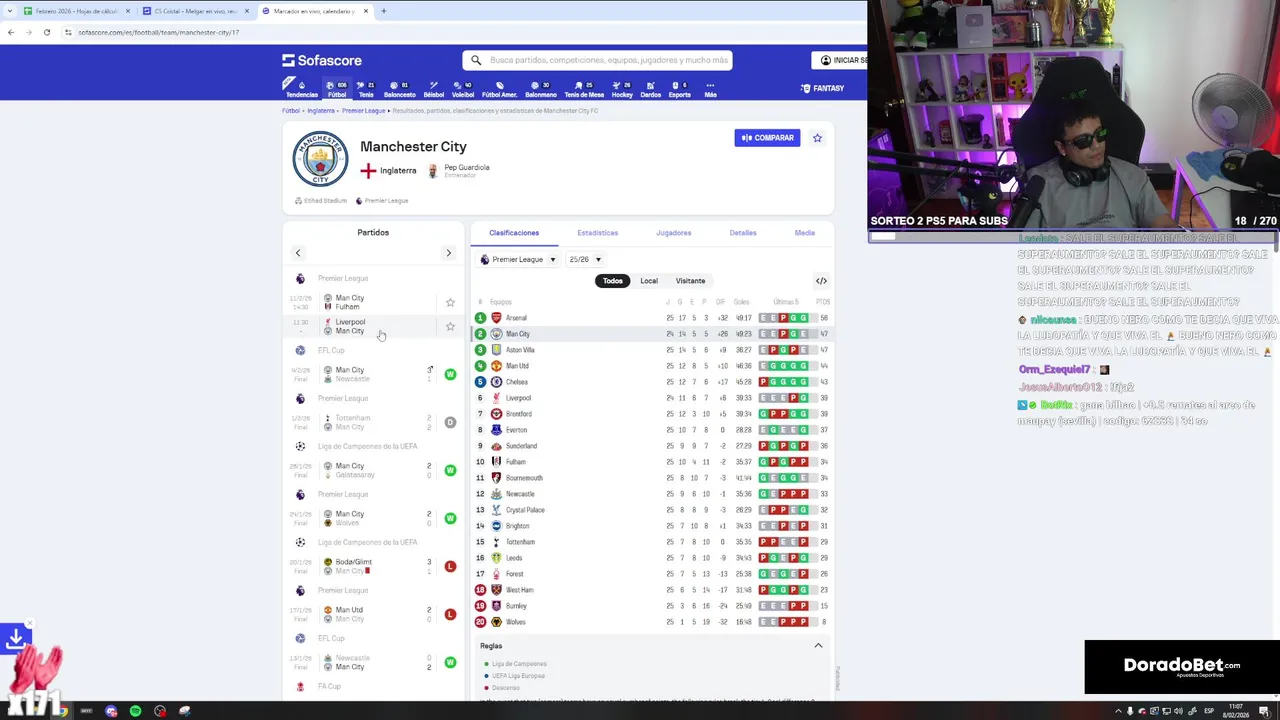Open the Esports section
Image resolution: width=1280 pixels, height=720 pixels.
[679, 89]
